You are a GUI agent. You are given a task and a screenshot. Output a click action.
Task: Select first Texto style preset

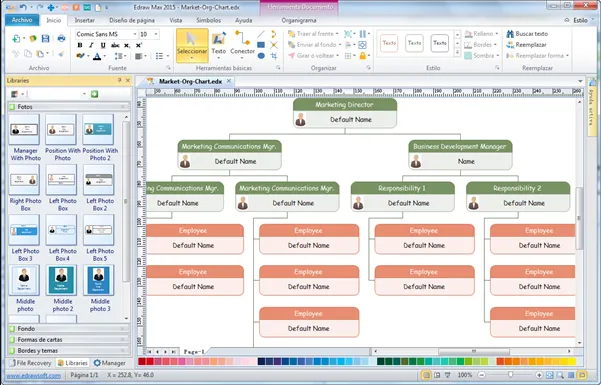389,43
